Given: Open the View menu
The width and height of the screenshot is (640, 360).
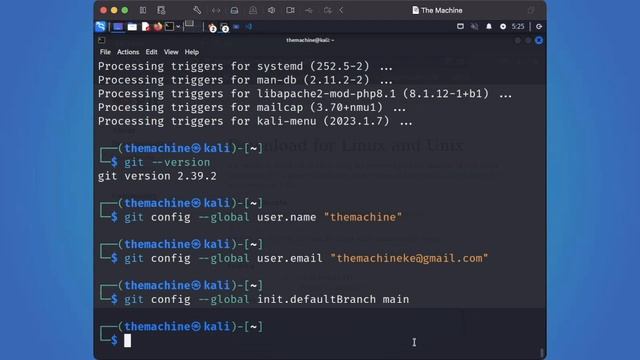Looking at the screenshot, I should 171,52.
